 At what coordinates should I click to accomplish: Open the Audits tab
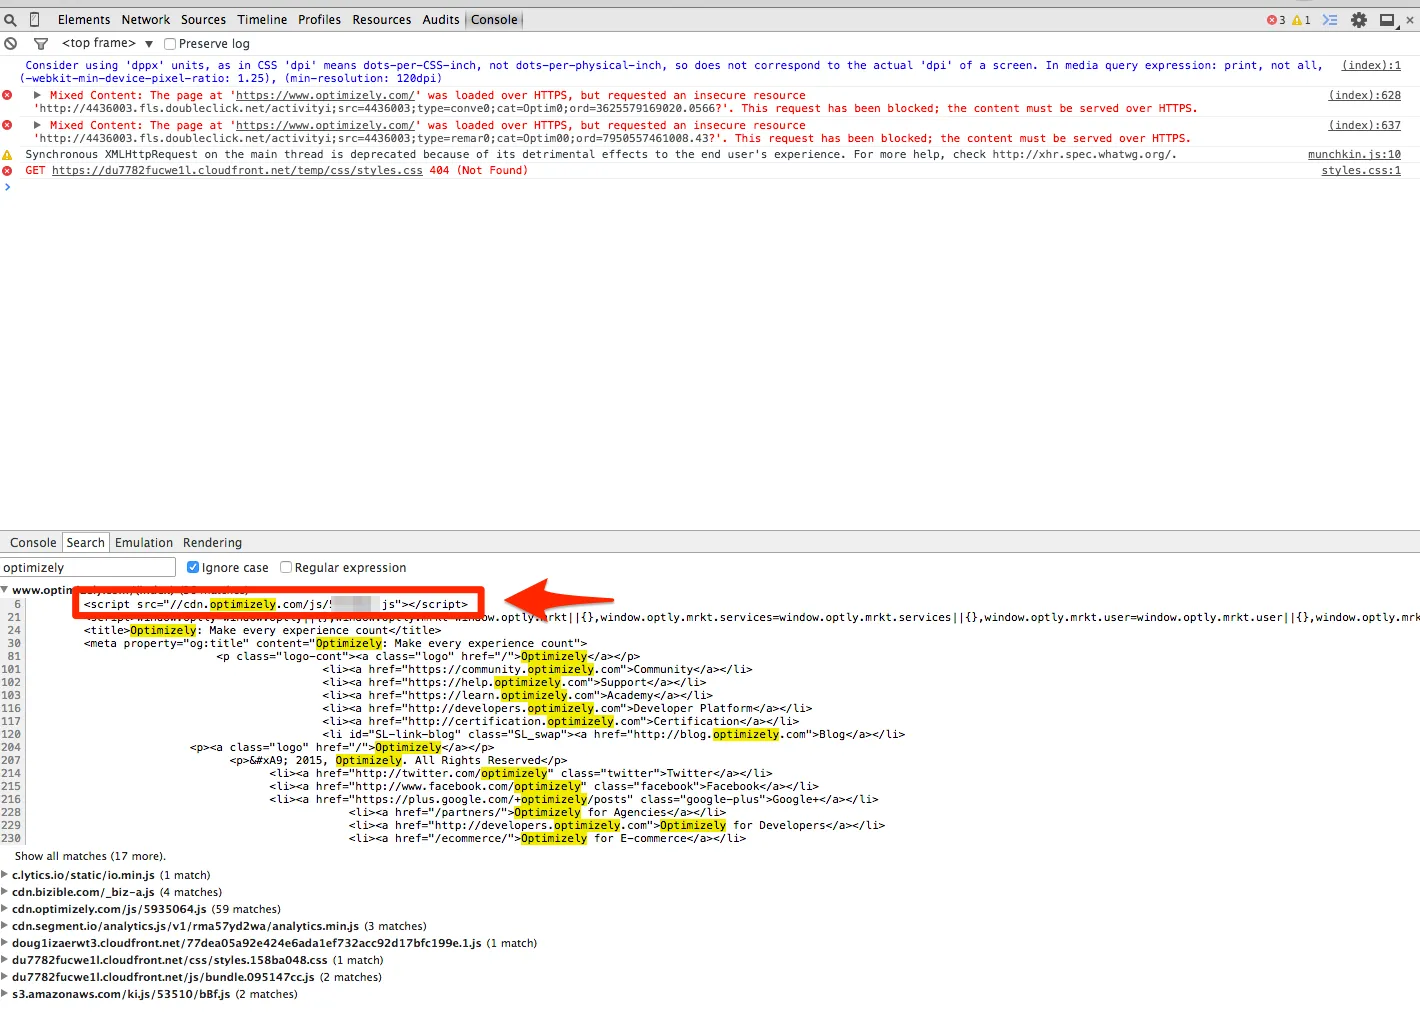pos(441,20)
